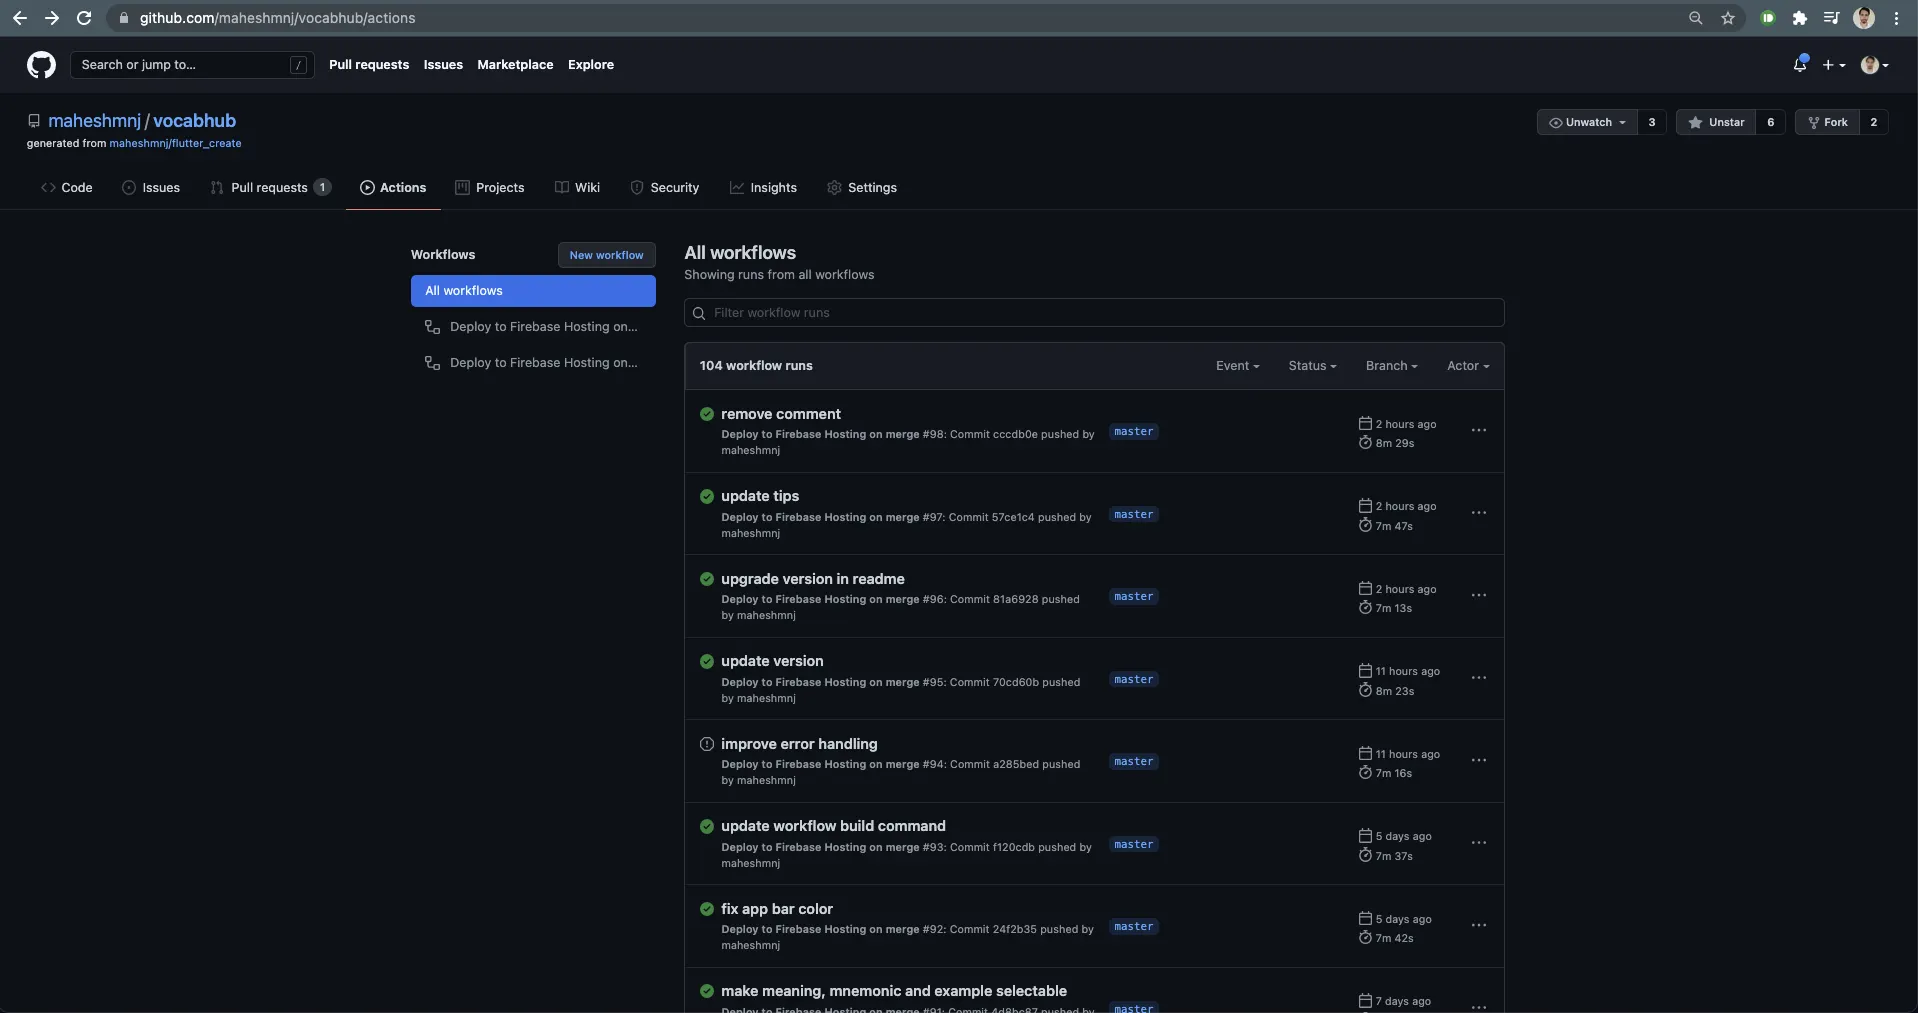Reload the page with refresh icon

click(x=84, y=18)
